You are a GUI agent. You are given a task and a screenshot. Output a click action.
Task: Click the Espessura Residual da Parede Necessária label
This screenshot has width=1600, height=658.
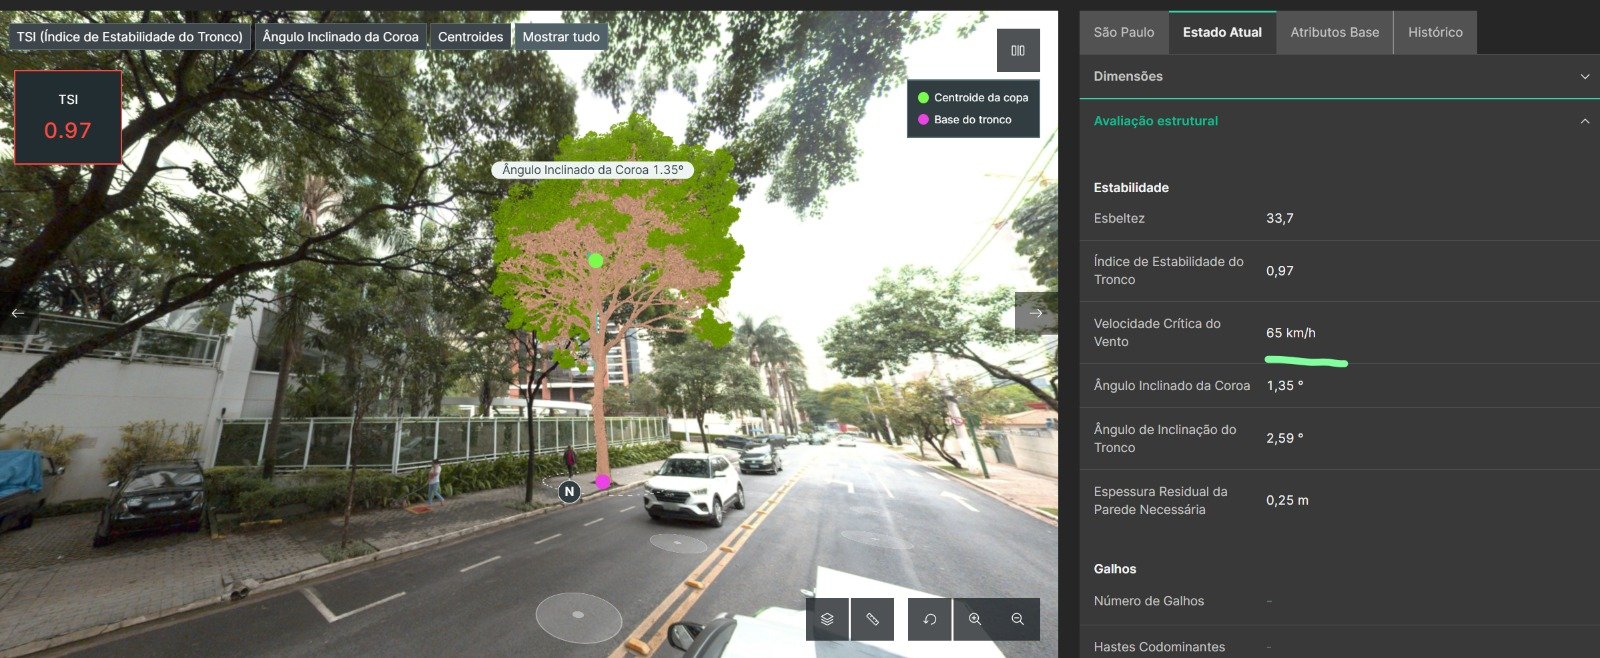1160,500
